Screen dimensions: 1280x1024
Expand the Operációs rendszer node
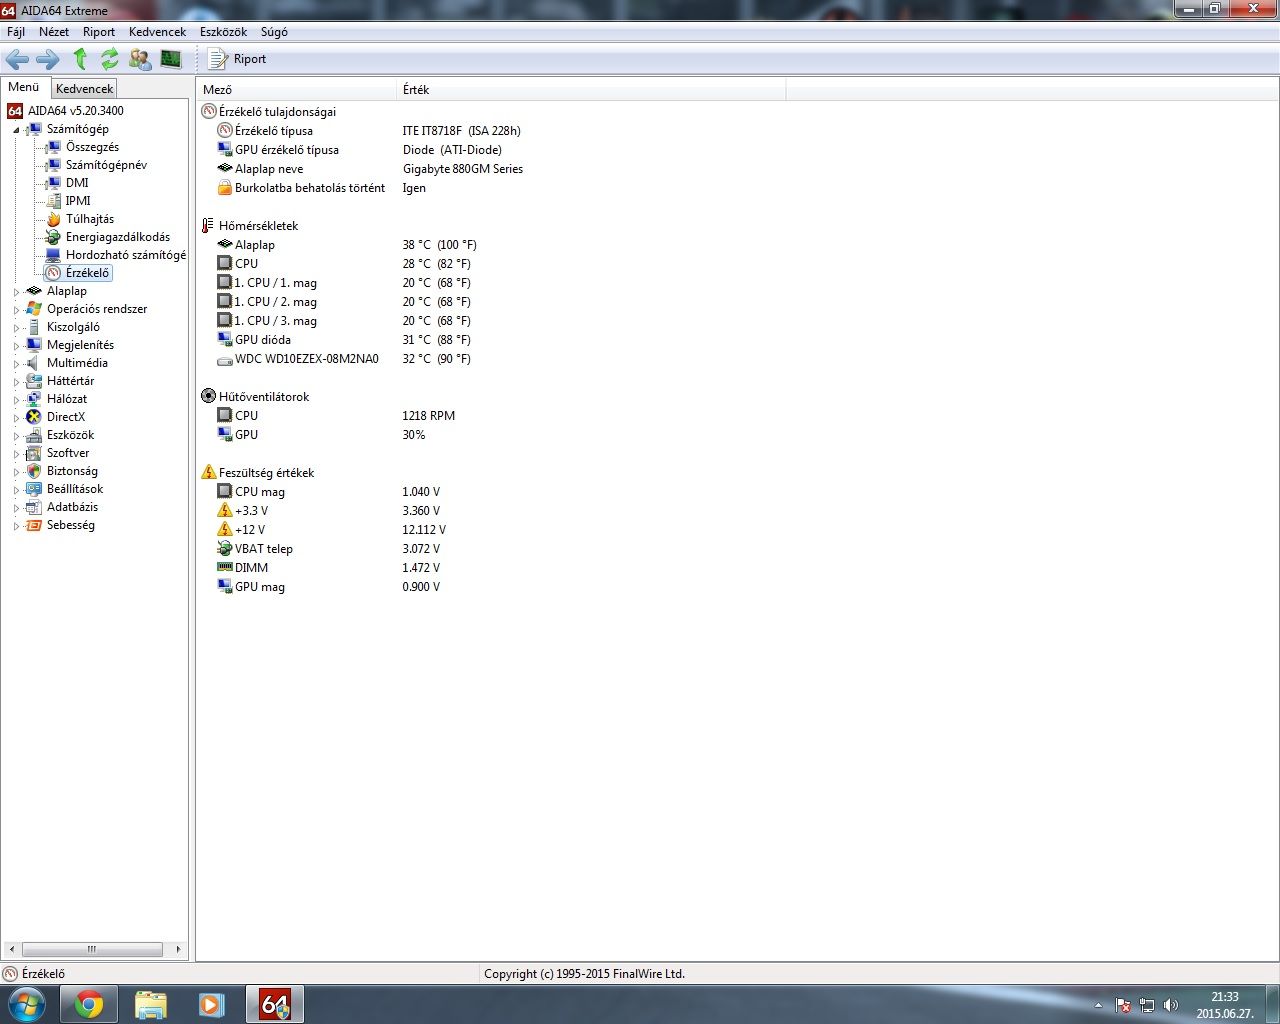tap(16, 310)
